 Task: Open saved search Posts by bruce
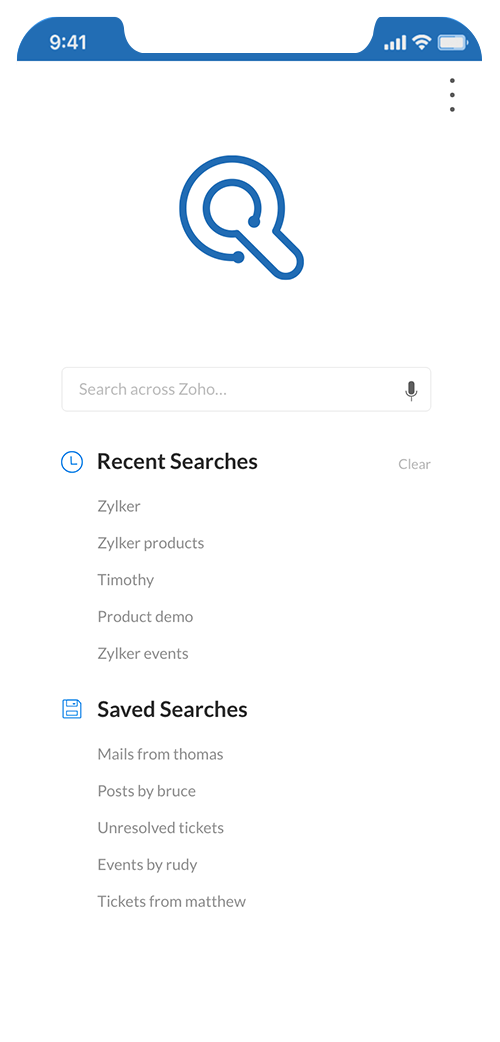tap(147, 791)
